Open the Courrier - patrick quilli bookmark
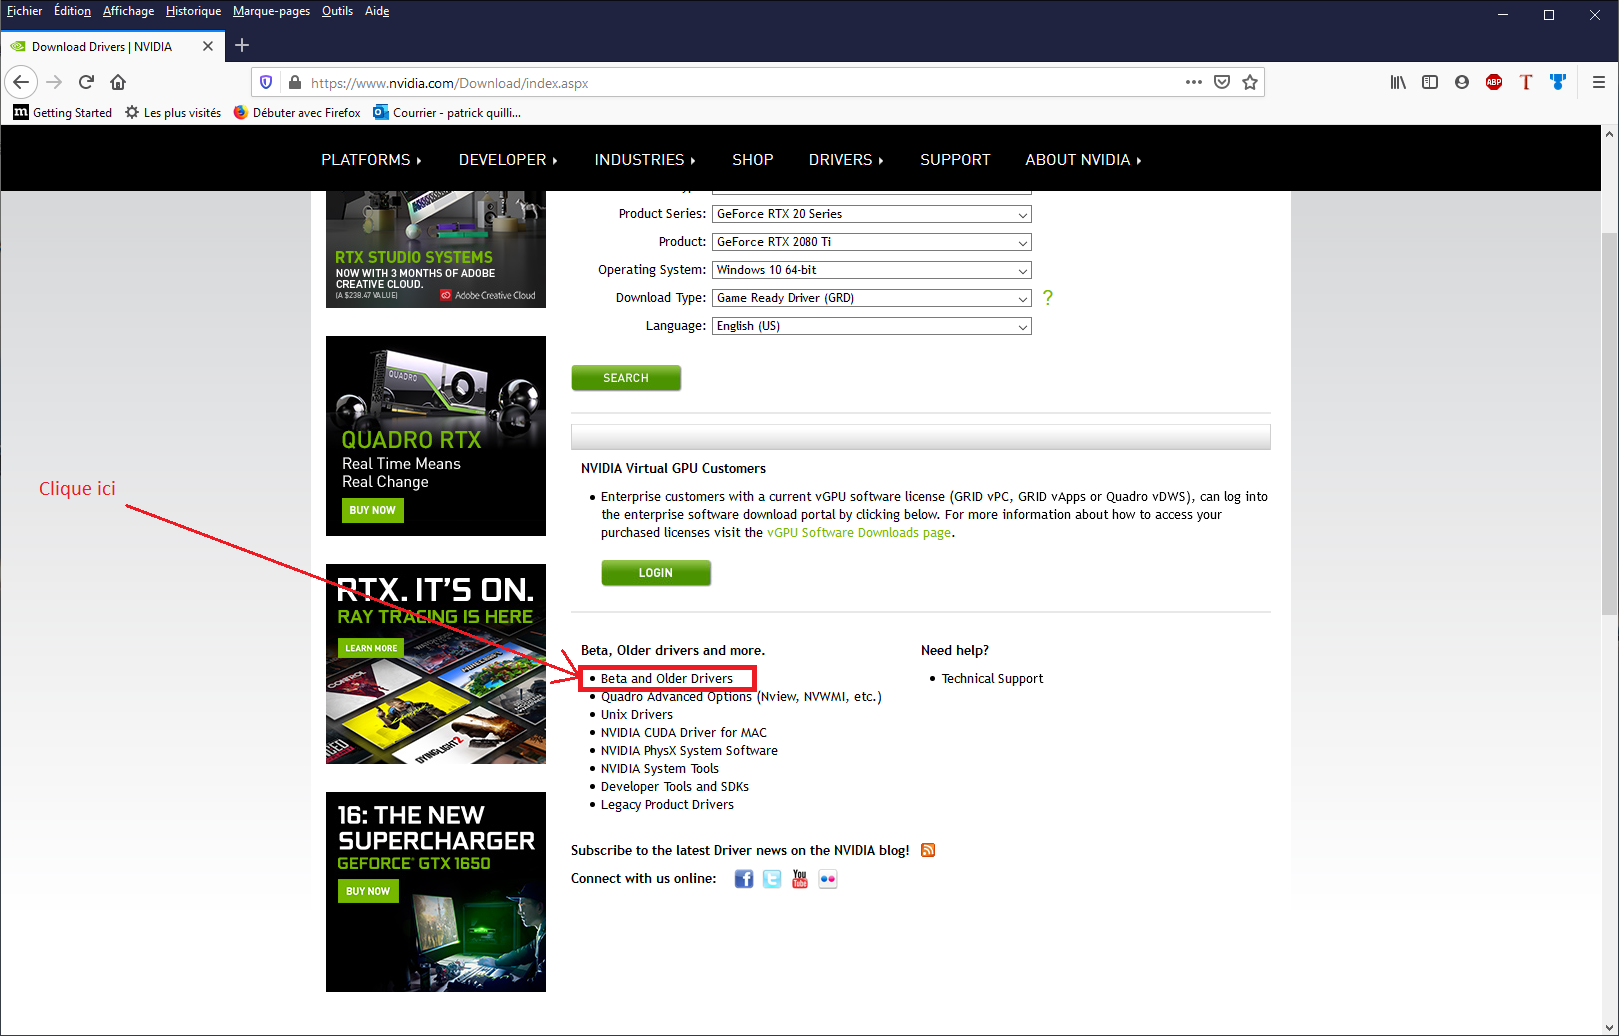The height and width of the screenshot is (1036, 1619). tap(447, 112)
